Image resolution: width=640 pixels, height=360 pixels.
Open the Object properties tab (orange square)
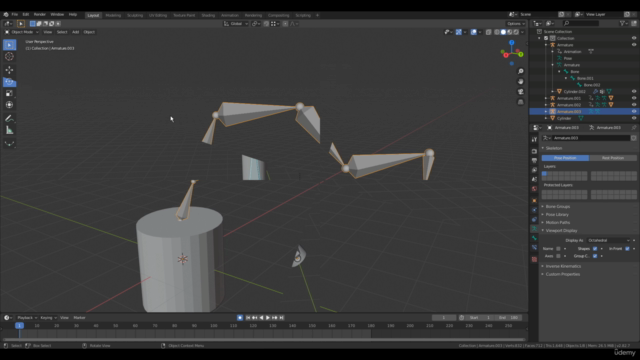pyautogui.click(x=534, y=201)
